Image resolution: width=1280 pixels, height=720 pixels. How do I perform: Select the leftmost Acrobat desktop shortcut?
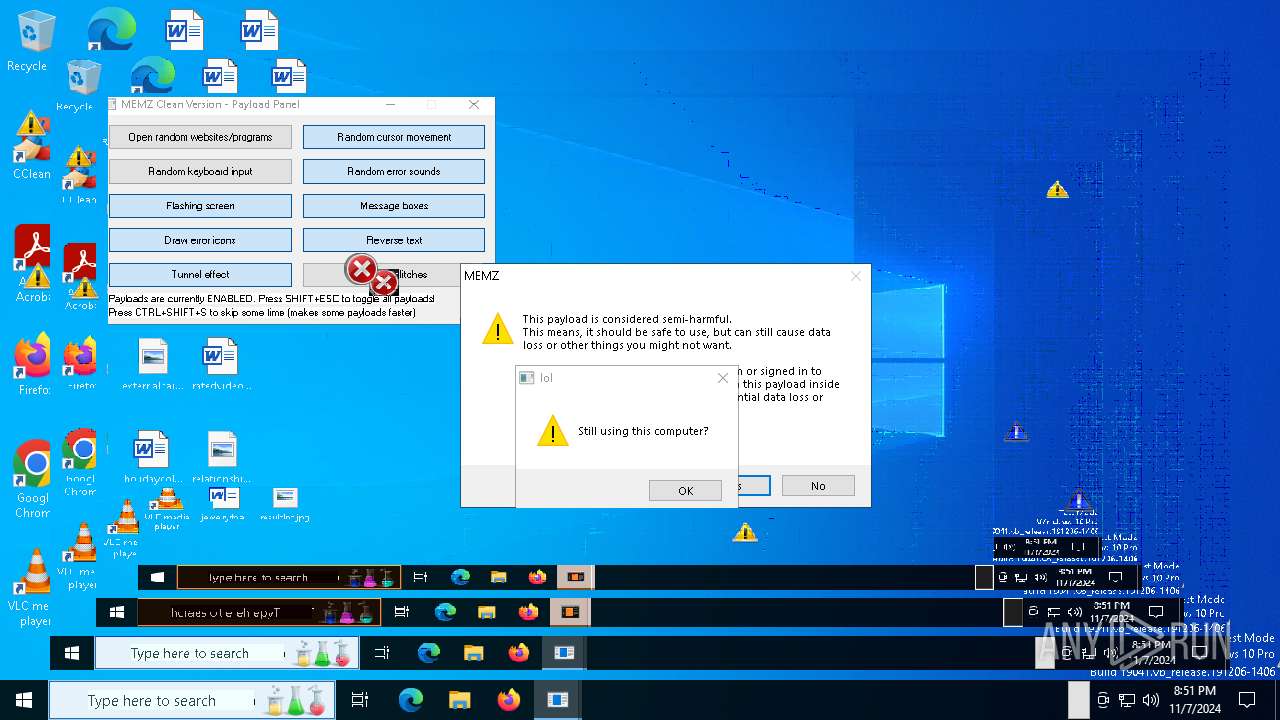pyautogui.click(x=31, y=263)
